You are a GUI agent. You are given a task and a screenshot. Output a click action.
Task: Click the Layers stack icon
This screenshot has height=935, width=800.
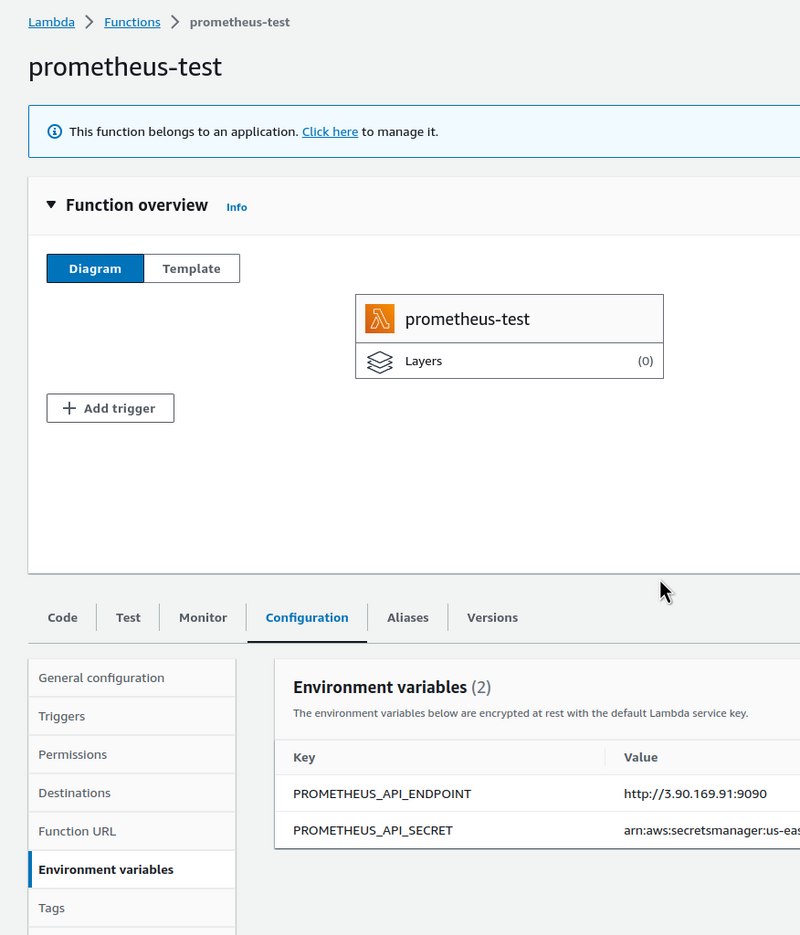point(380,361)
